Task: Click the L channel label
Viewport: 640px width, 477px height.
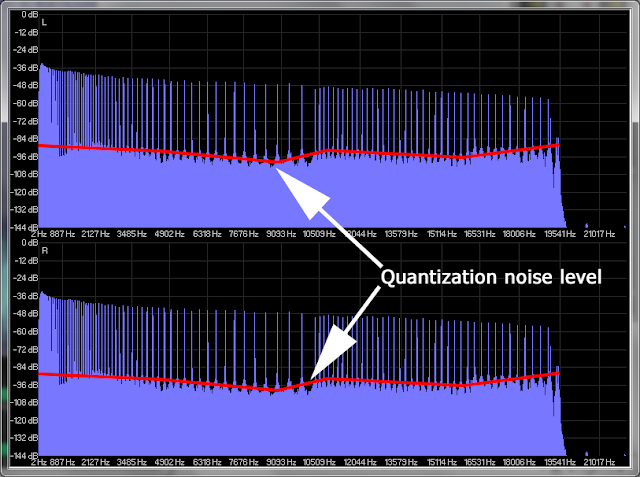Action: click(44, 22)
